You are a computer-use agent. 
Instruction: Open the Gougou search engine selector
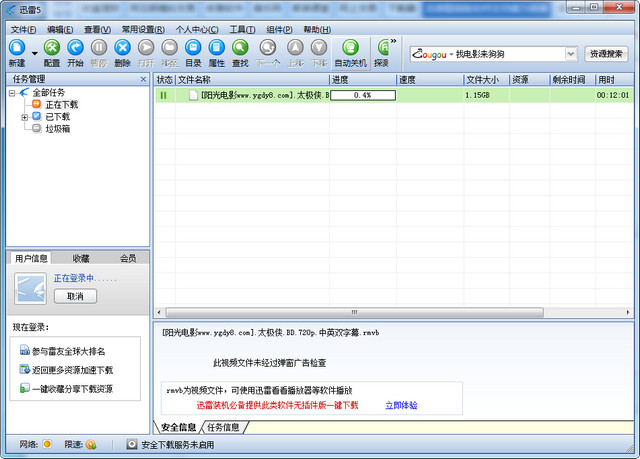click(432, 54)
